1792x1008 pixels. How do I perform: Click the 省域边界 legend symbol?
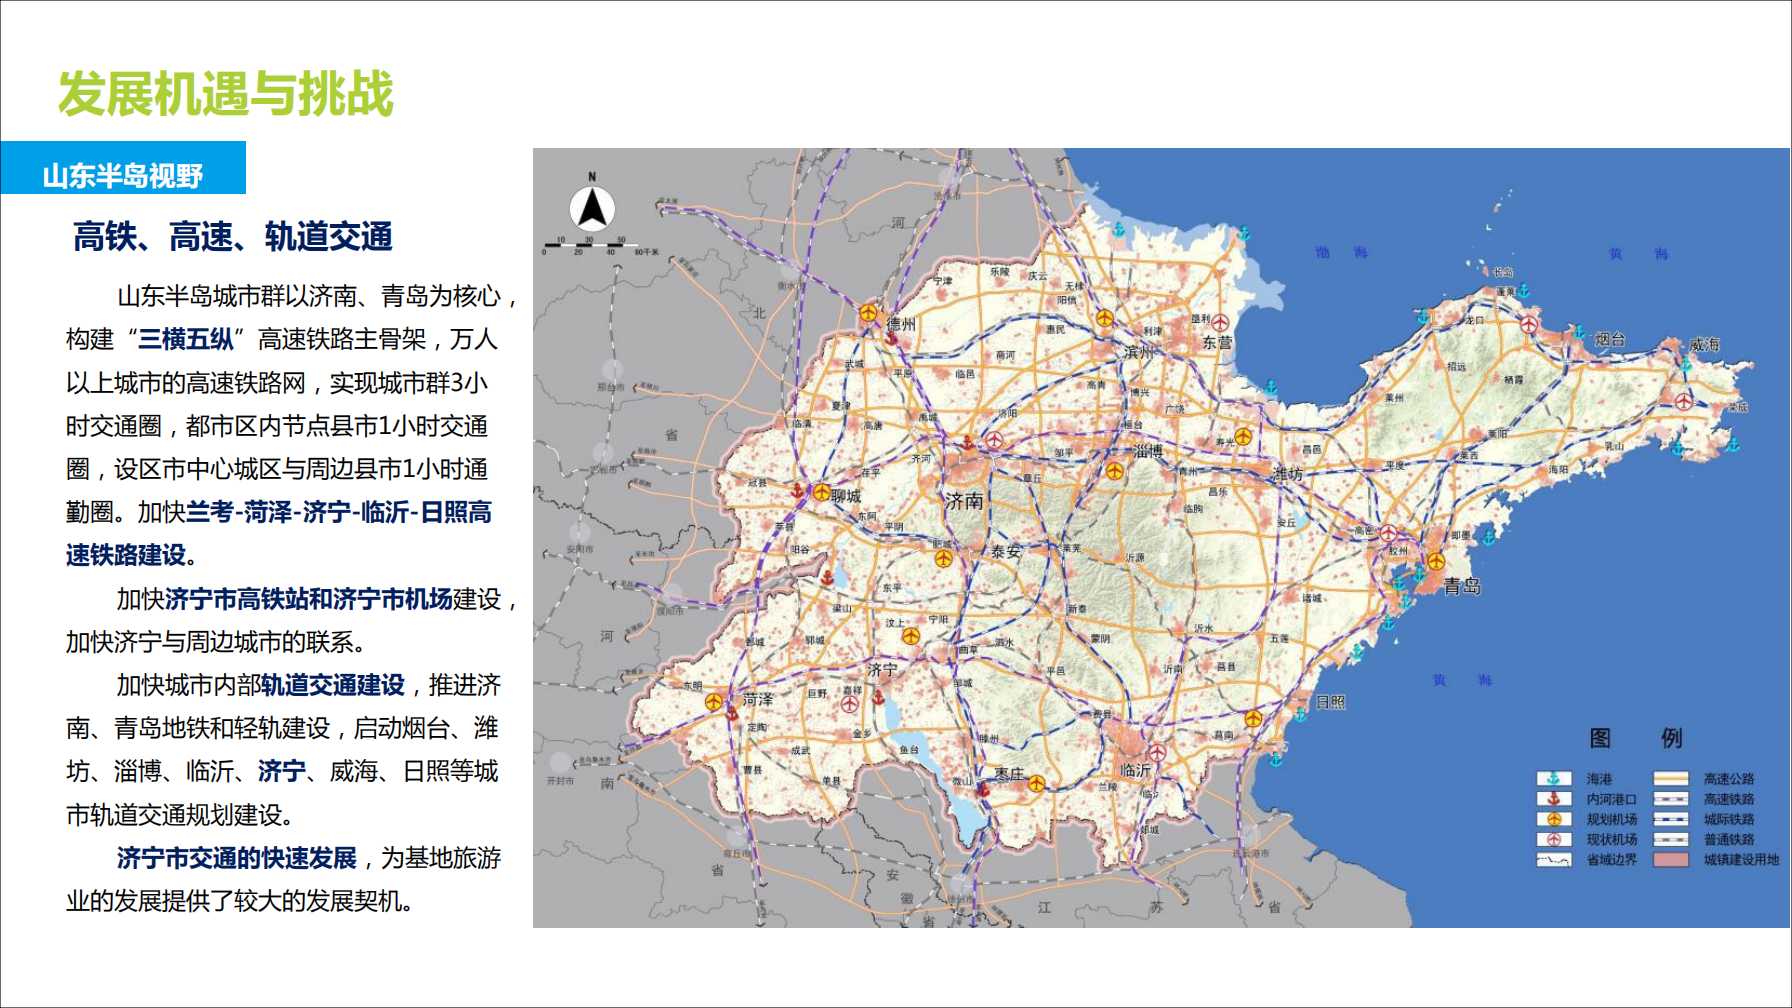(1553, 860)
